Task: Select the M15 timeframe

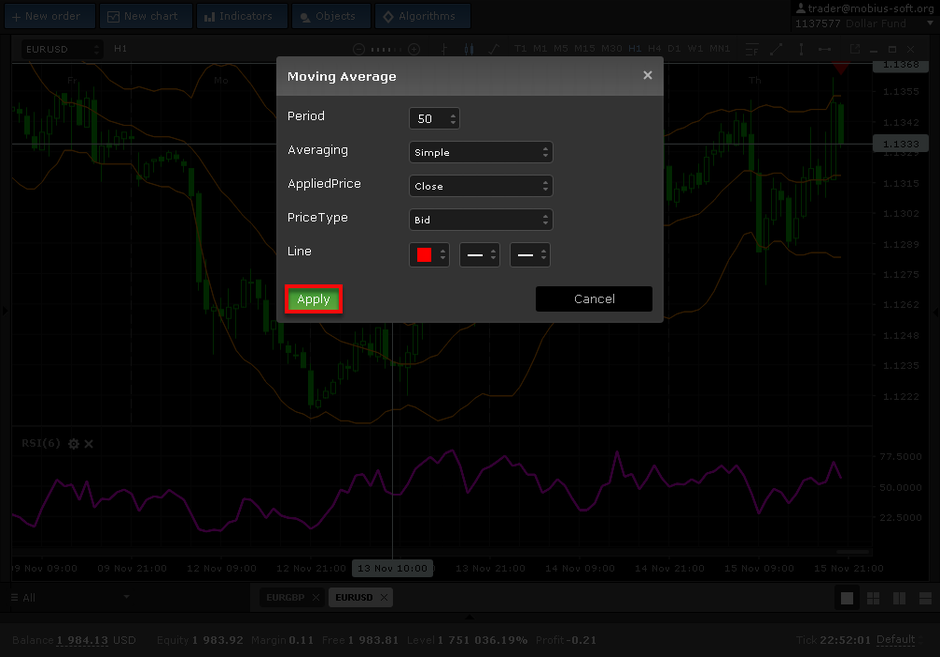Action: point(585,49)
